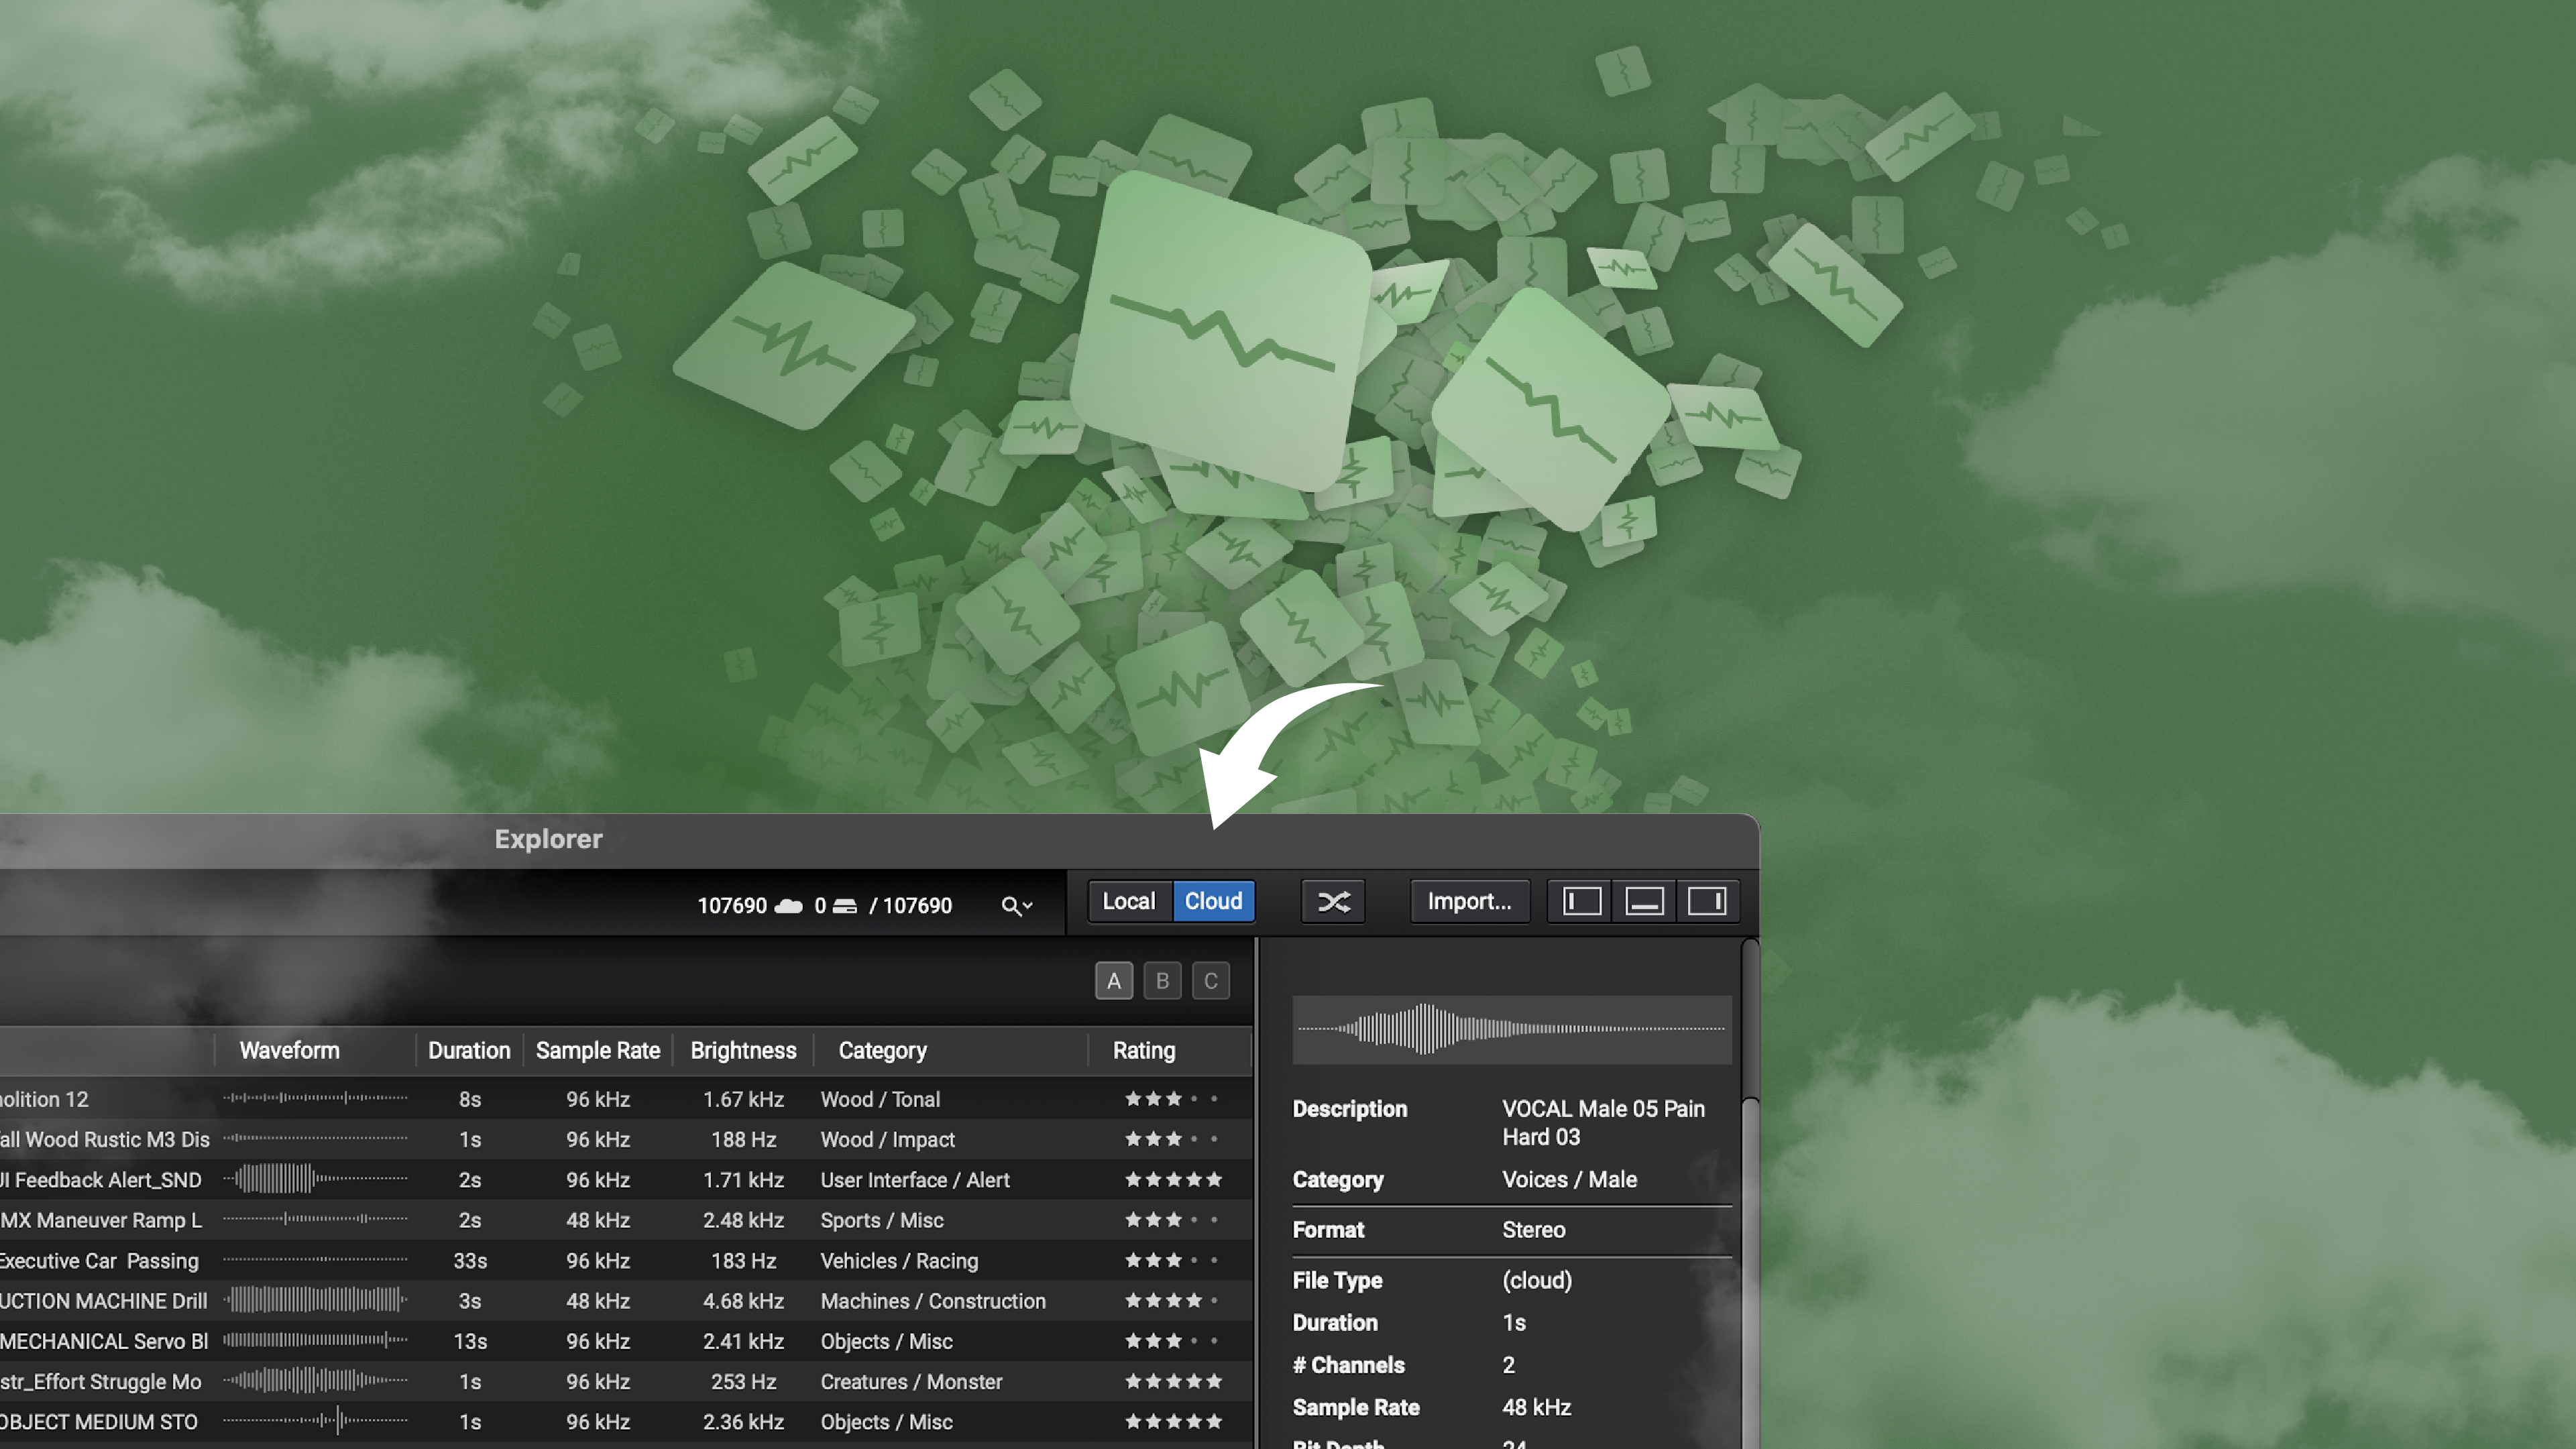Image resolution: width=2576 pixels, height=1449 pixels.
Task: Select the right panel layout icon
Action: point(1709,900)
